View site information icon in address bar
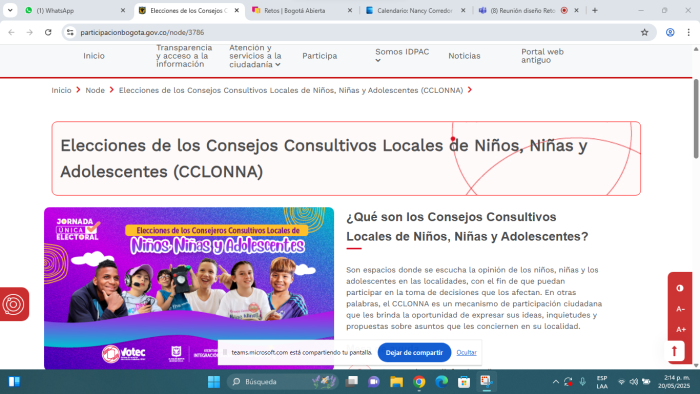700x394 pixels. [x=70, y=32]
